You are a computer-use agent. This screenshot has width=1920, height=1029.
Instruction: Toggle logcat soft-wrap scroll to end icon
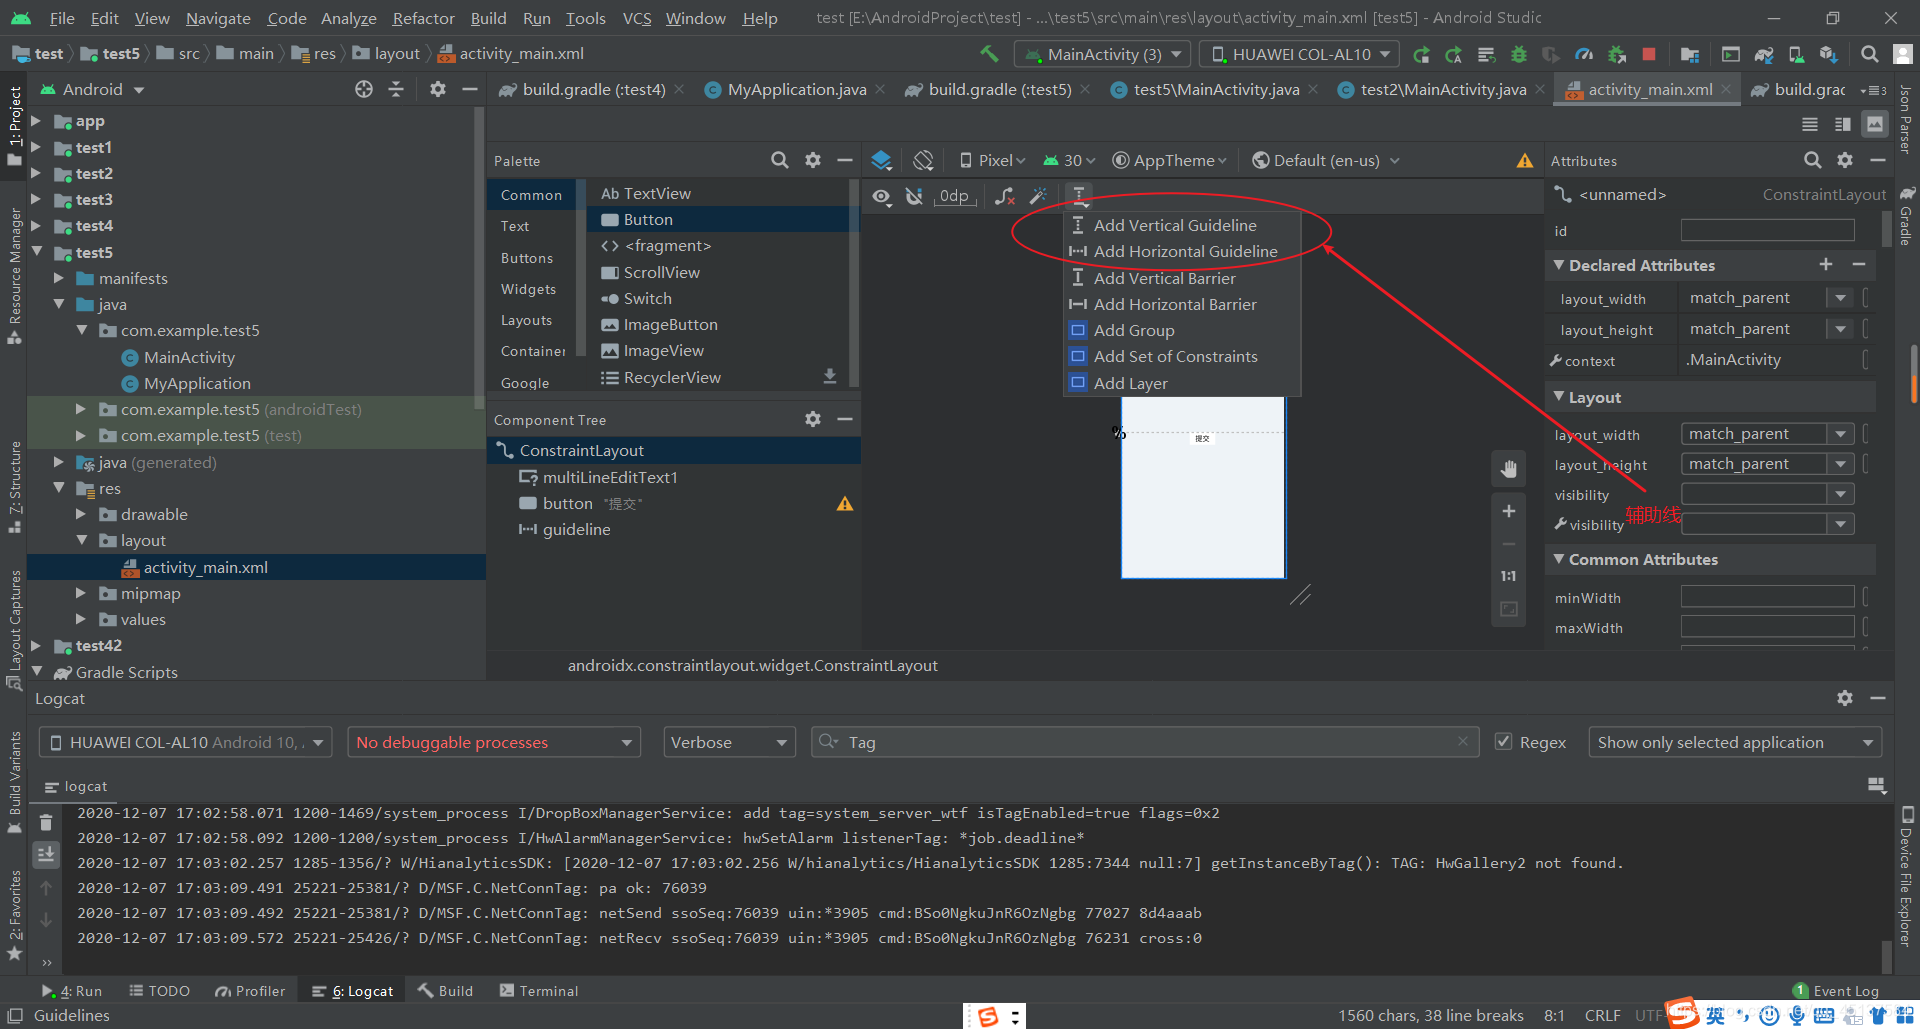(46, 855)
